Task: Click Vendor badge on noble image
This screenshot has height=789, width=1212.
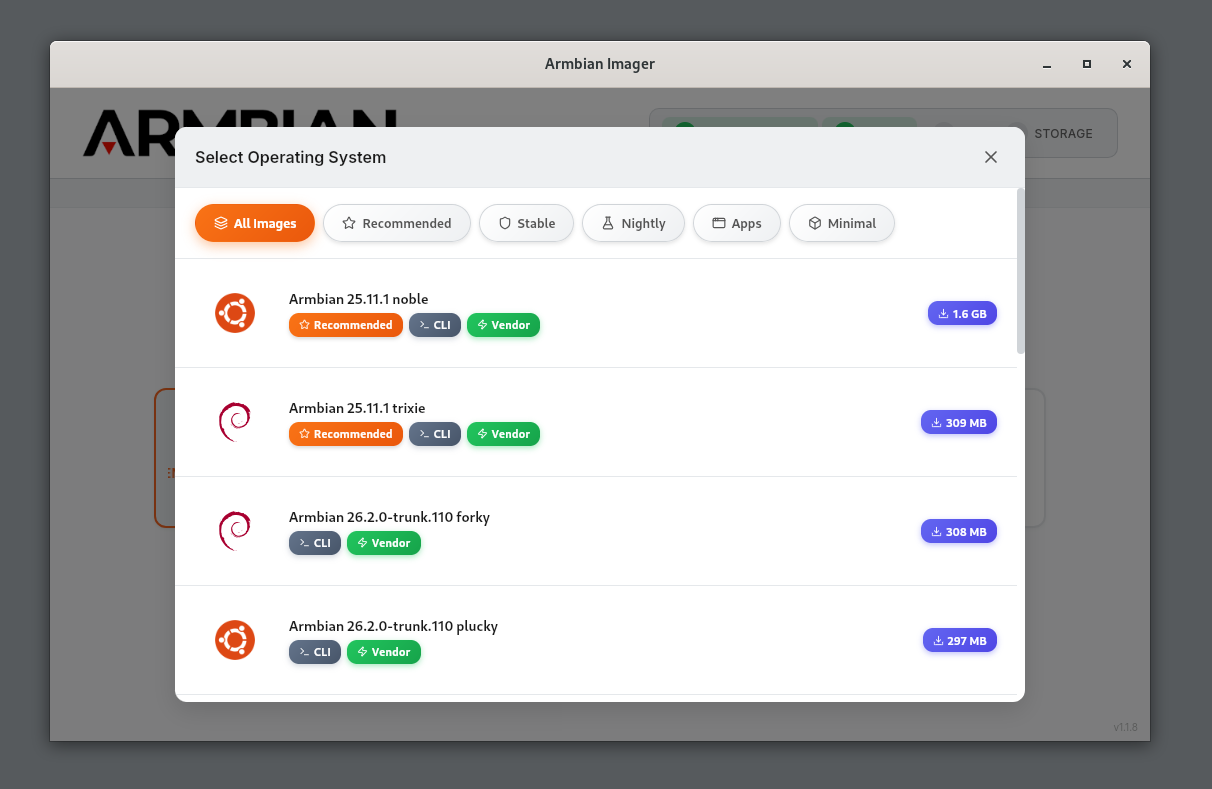Action: [503, 325]
